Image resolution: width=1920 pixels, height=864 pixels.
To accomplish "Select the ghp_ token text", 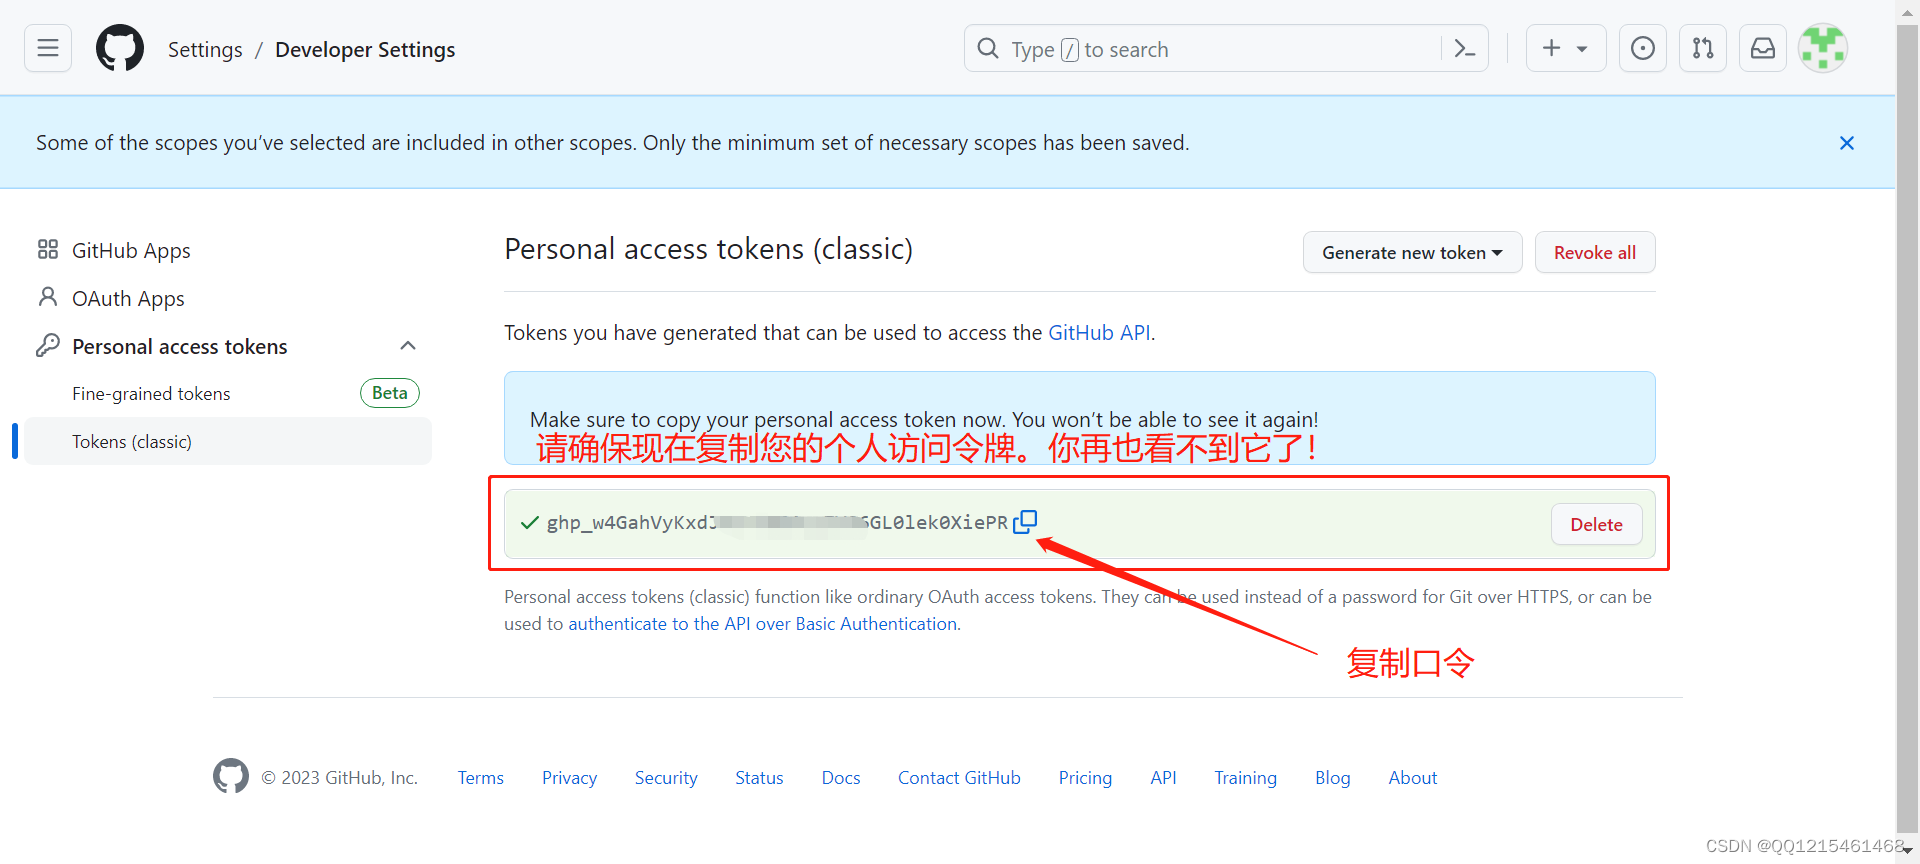I will coord(777,523).
